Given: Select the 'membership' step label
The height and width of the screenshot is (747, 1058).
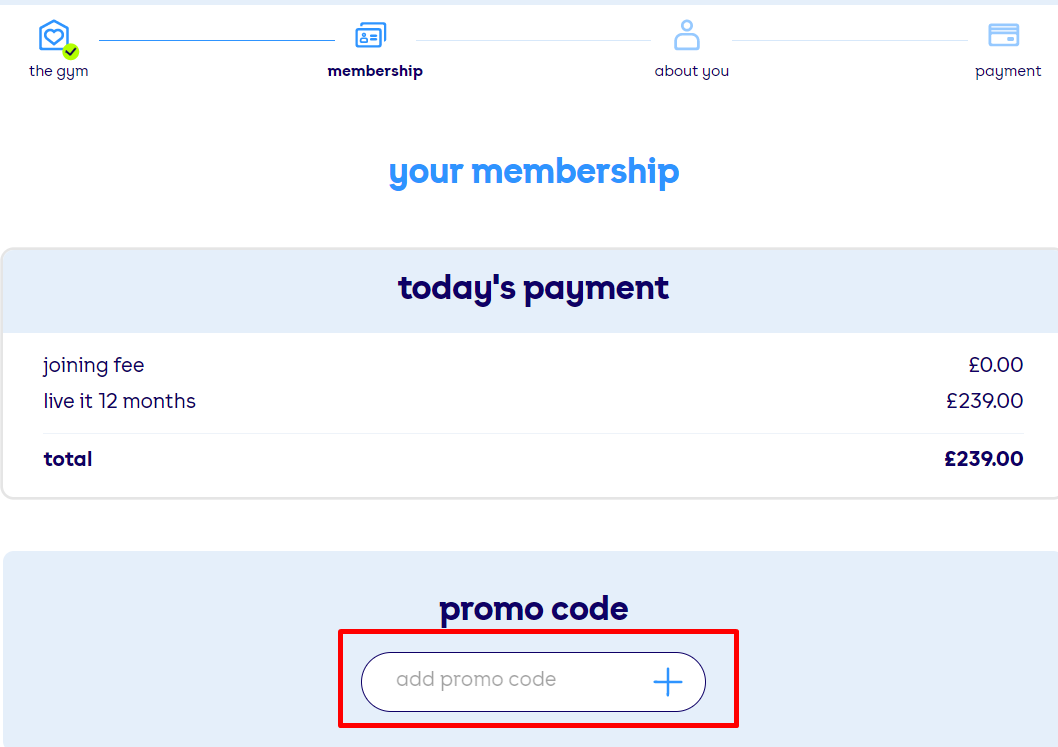Looking at the screenshot, I should coord(375,70).
